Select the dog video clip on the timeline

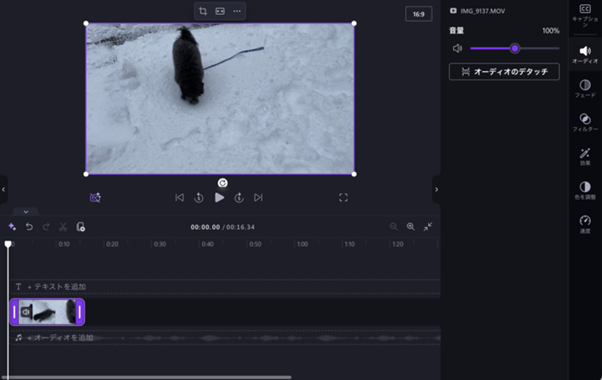coord(47,312)
